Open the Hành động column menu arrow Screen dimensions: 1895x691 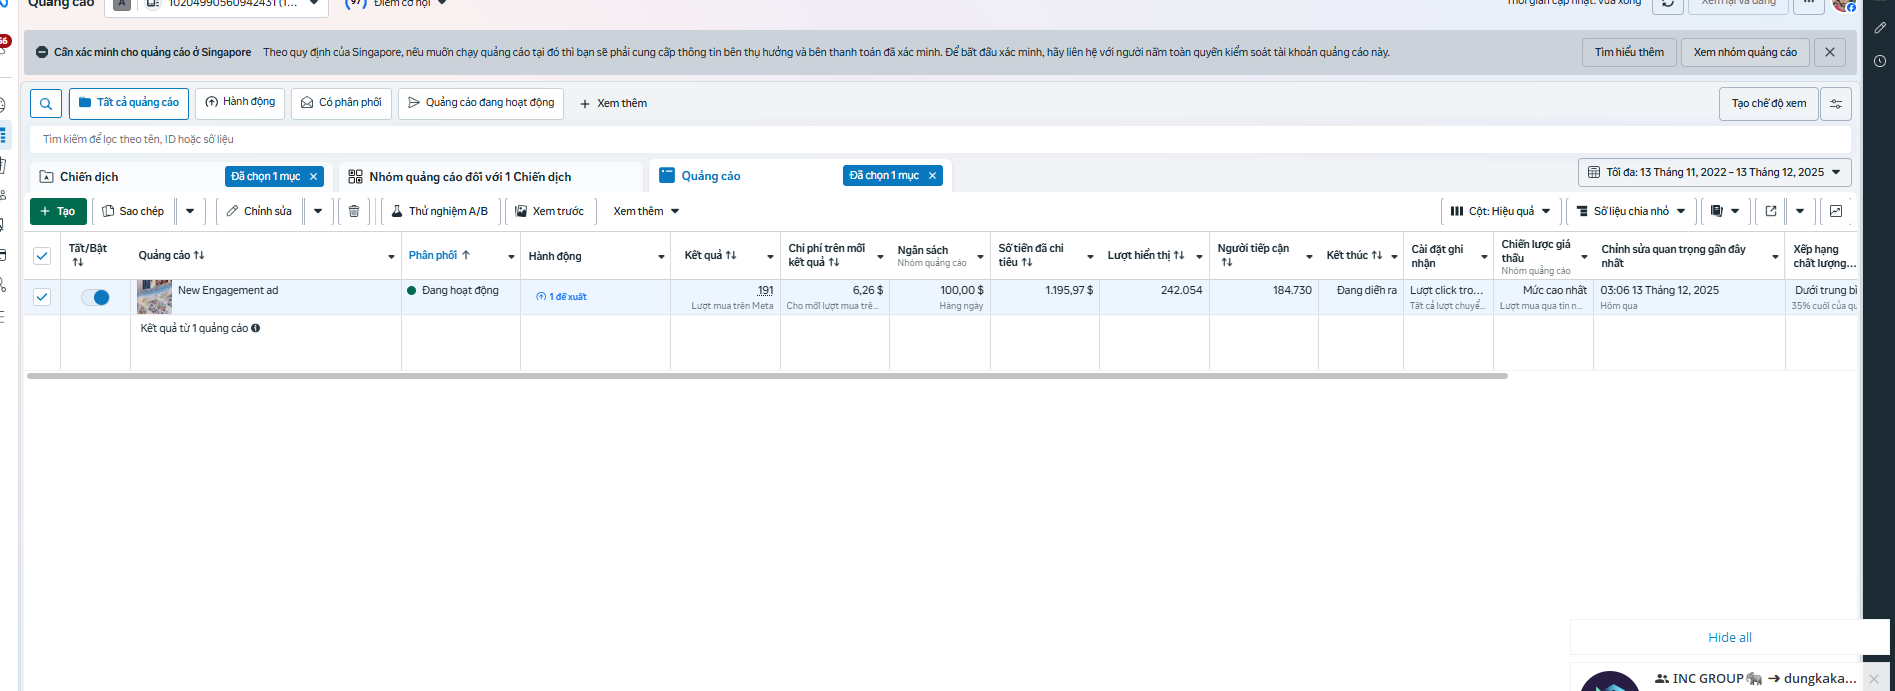point(661,257)
